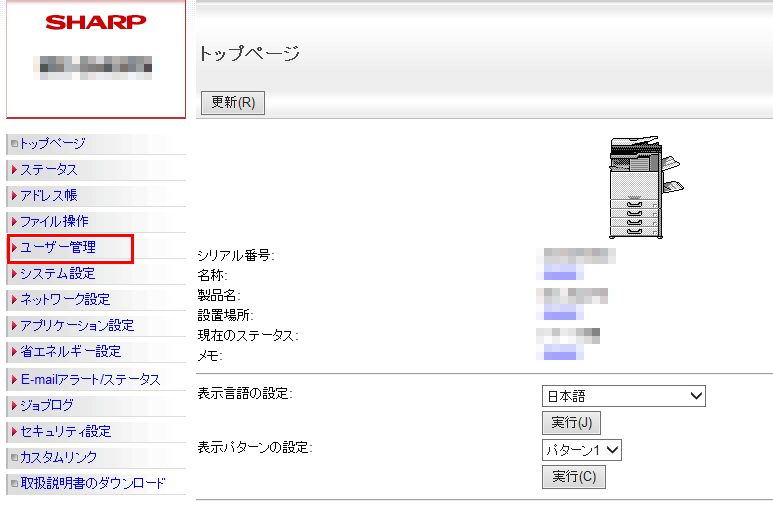The height and width of the screenshot is (505, 773).
Task: Click the square bullet beside カスタムリンク
Action: pos(14,458)
